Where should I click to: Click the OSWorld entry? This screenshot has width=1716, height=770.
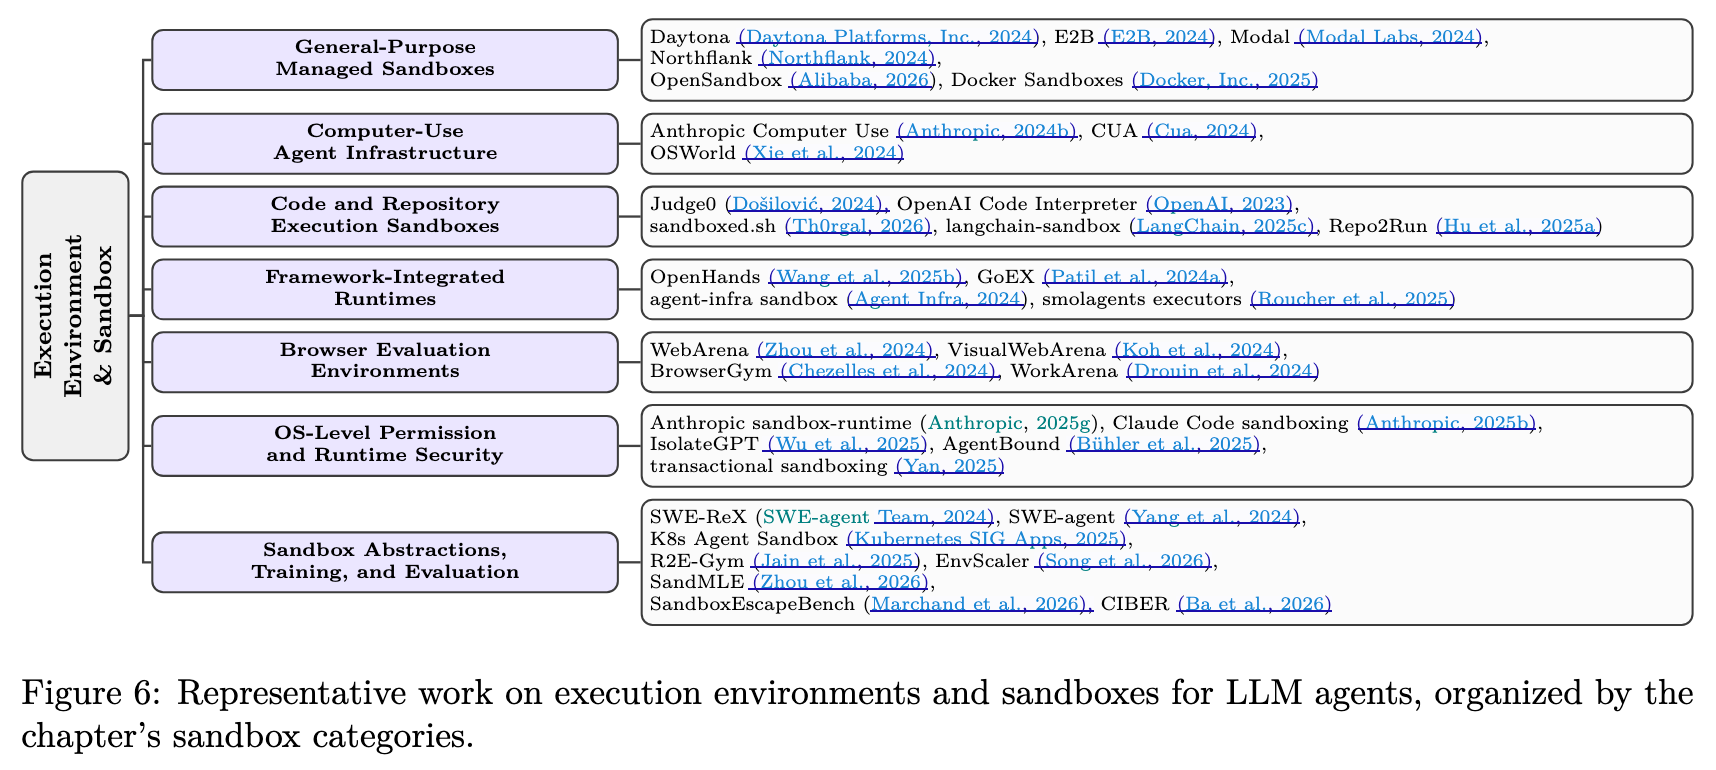[x=694, y=153]
